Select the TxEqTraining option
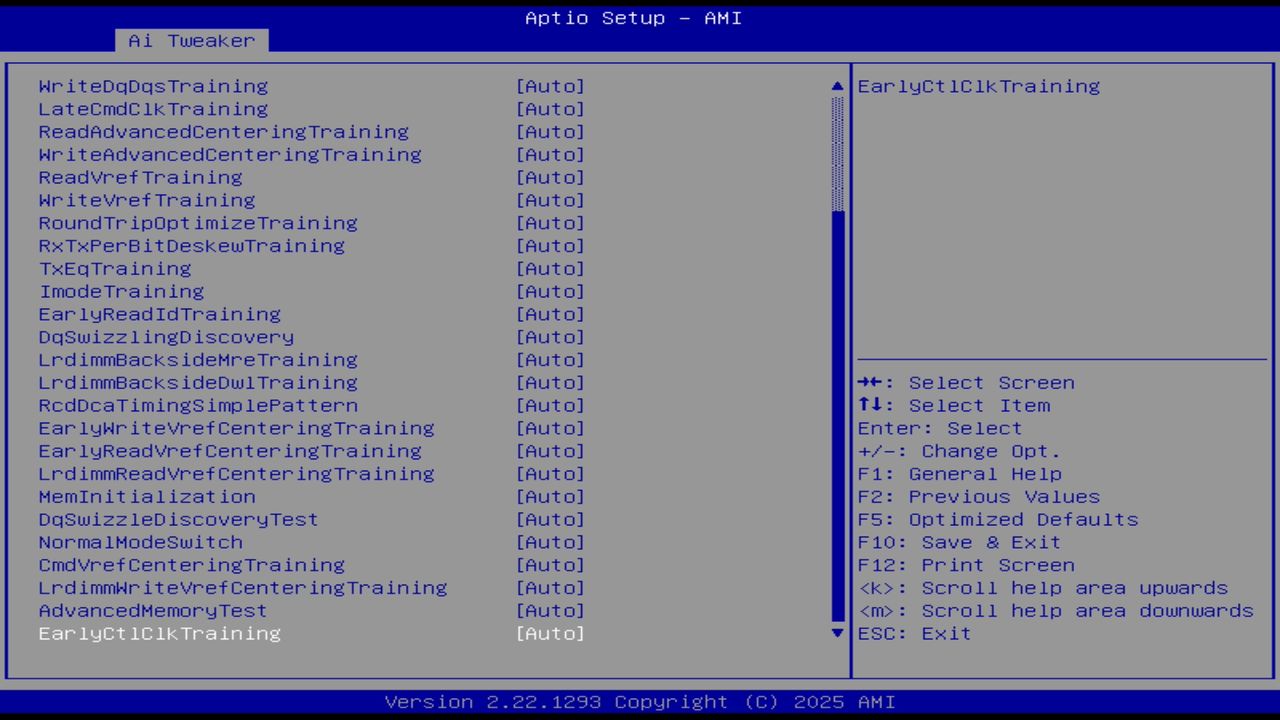The height and width of the screenshot is (720, 1280). (x=114, y=268)
